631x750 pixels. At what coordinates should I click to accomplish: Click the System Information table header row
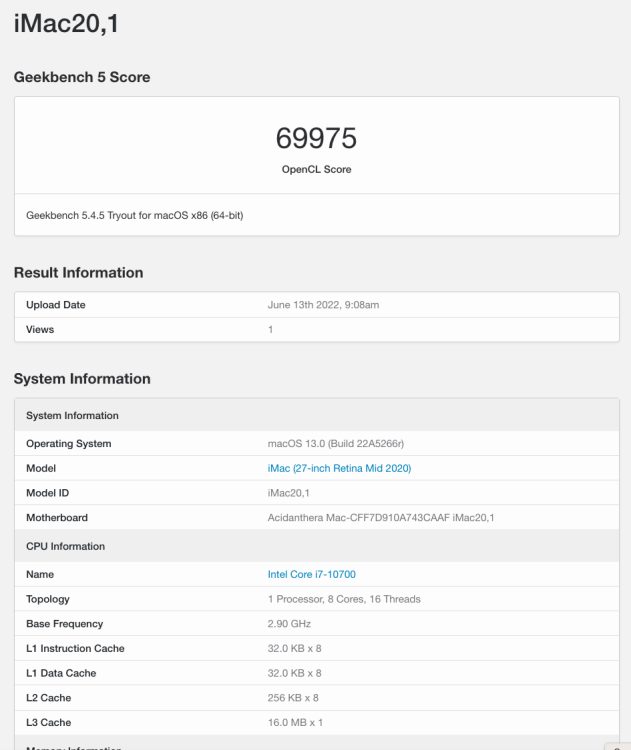(317, 415)
